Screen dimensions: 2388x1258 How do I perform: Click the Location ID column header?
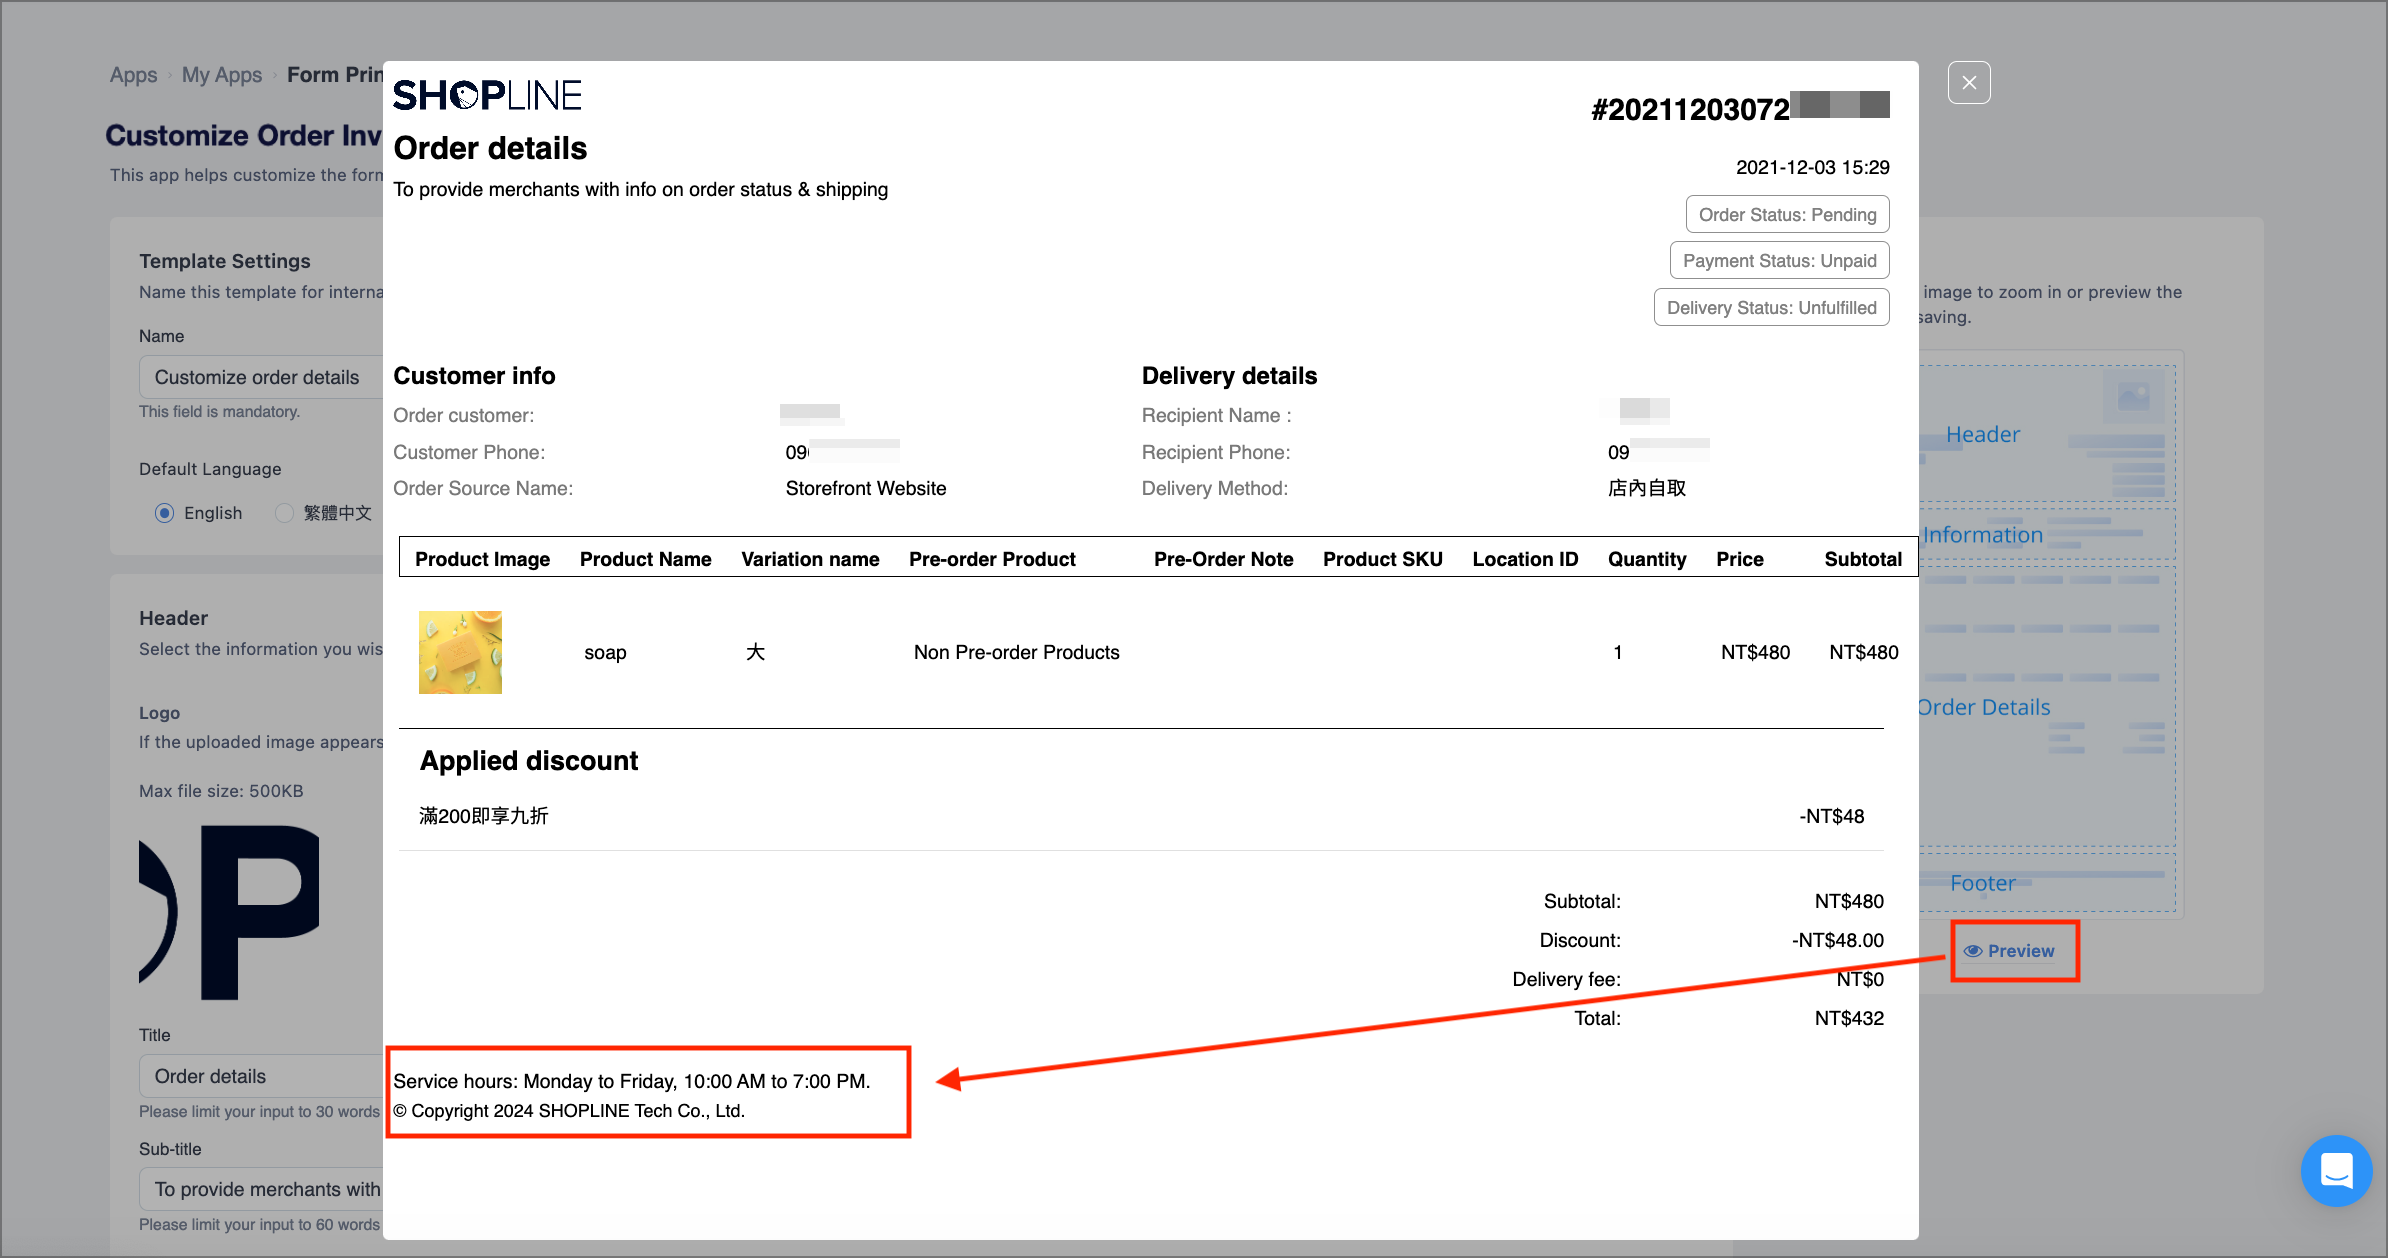(x=1525, y=559)
